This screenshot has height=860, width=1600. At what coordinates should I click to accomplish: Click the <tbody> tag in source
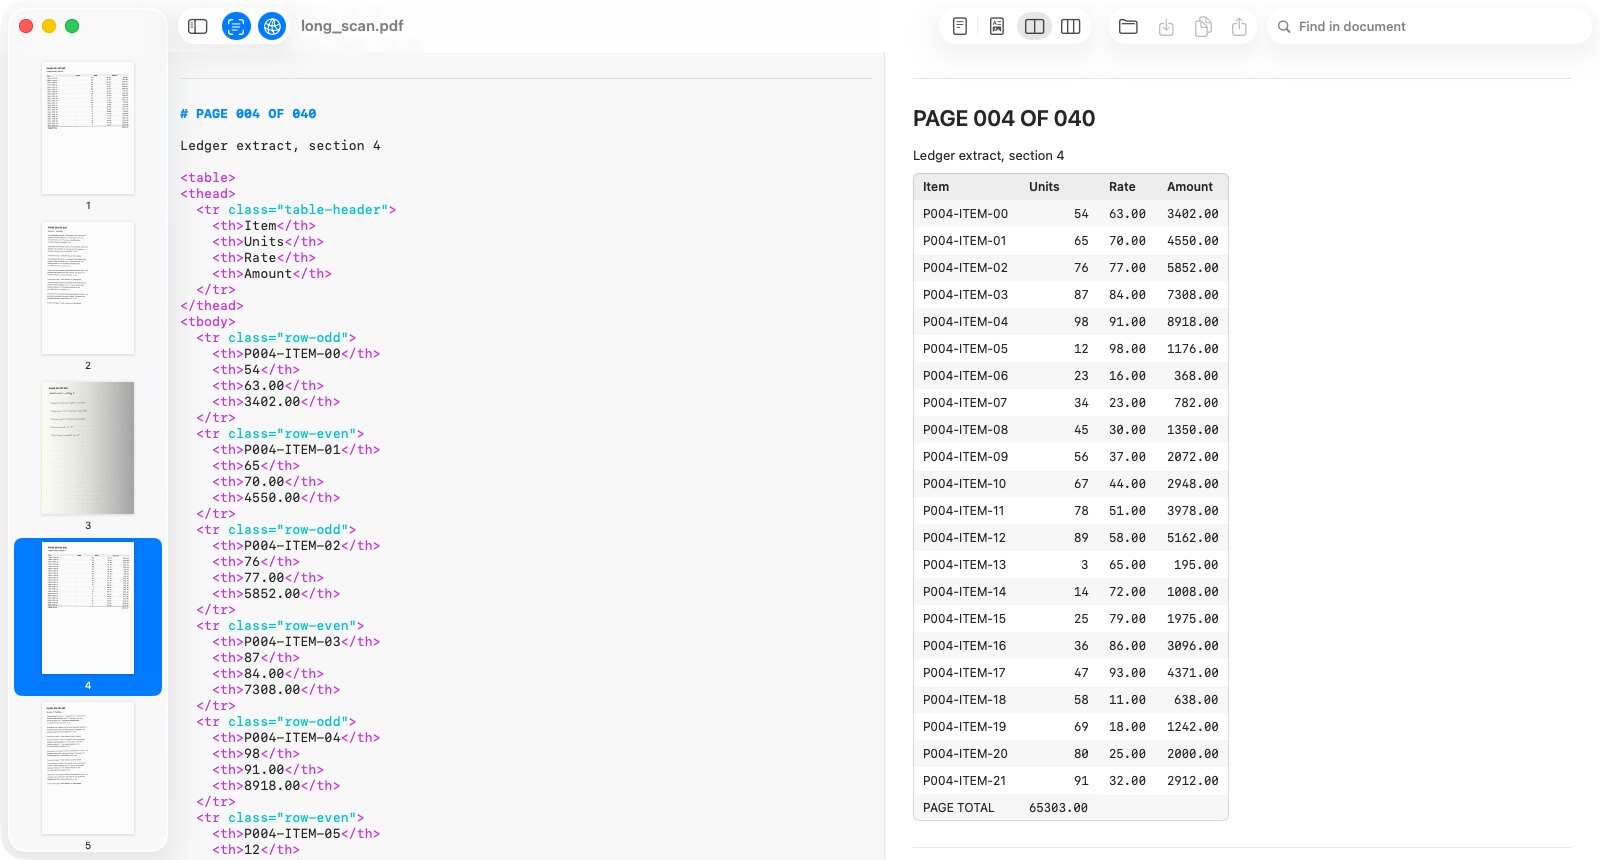[x=208, y=322]
